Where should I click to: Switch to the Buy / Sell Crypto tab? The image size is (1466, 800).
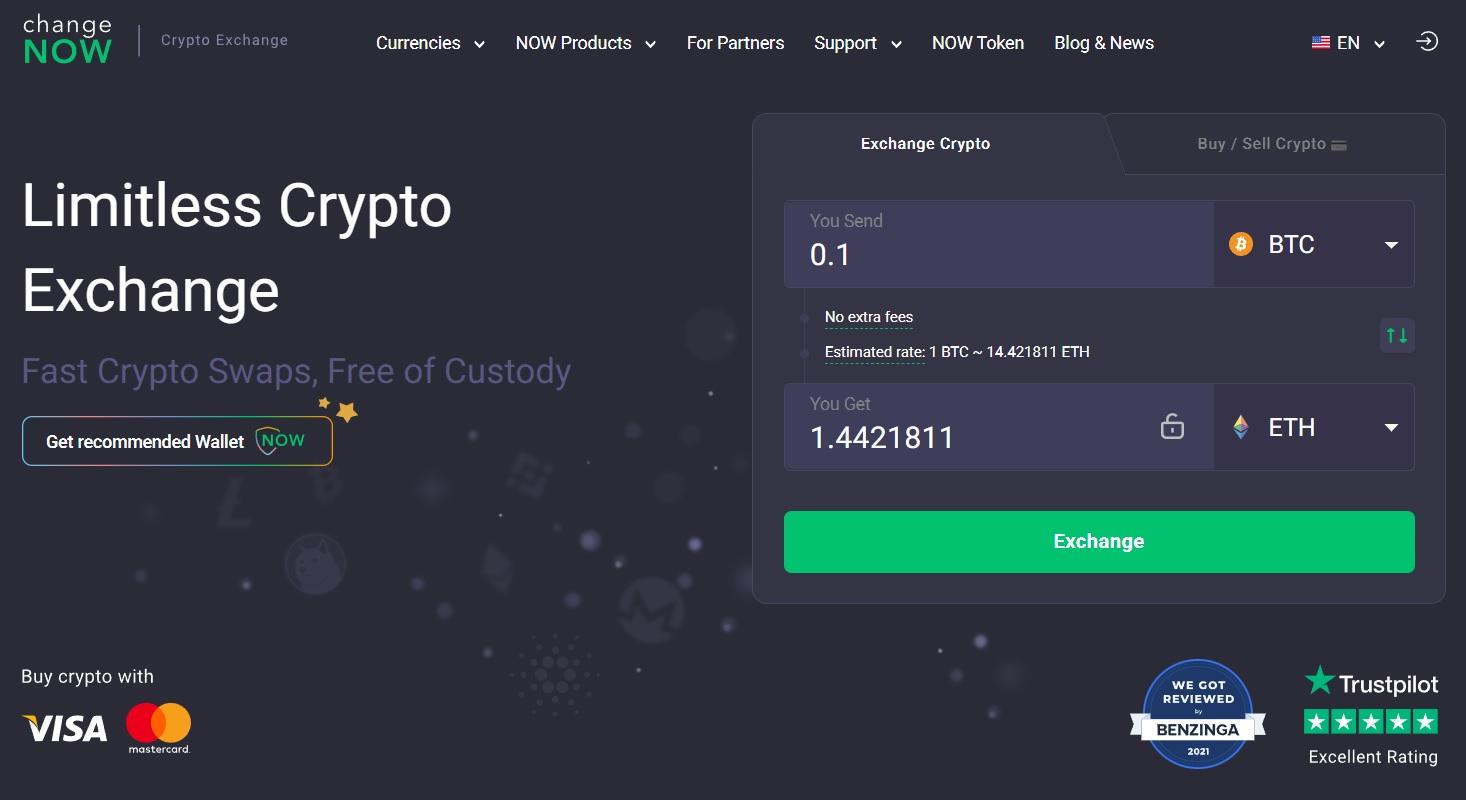[1272, 144]
